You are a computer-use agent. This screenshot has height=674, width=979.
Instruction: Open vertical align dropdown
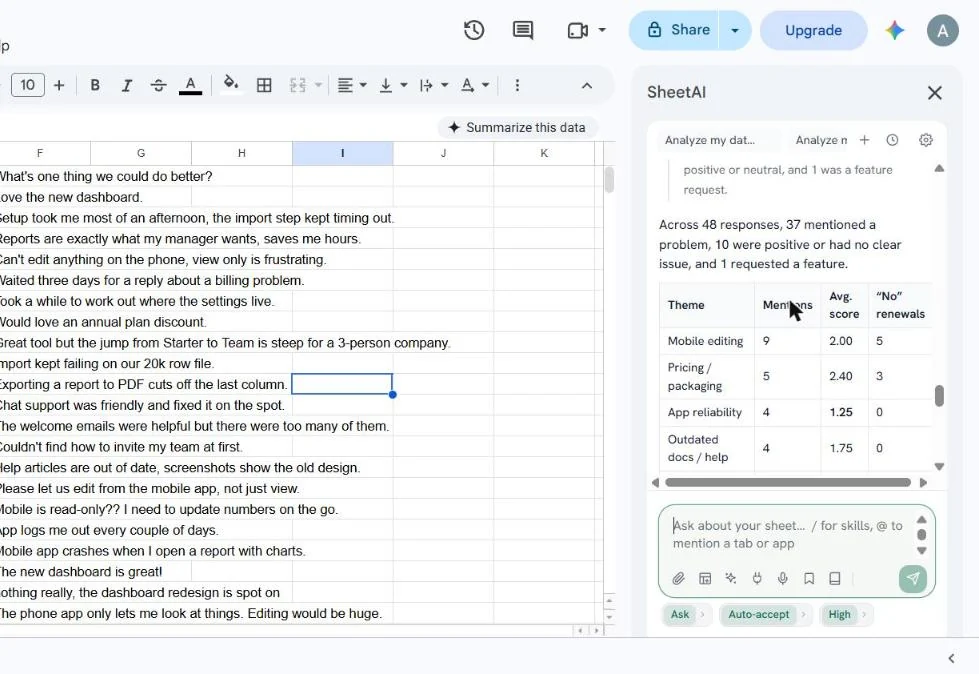point(393,85)
